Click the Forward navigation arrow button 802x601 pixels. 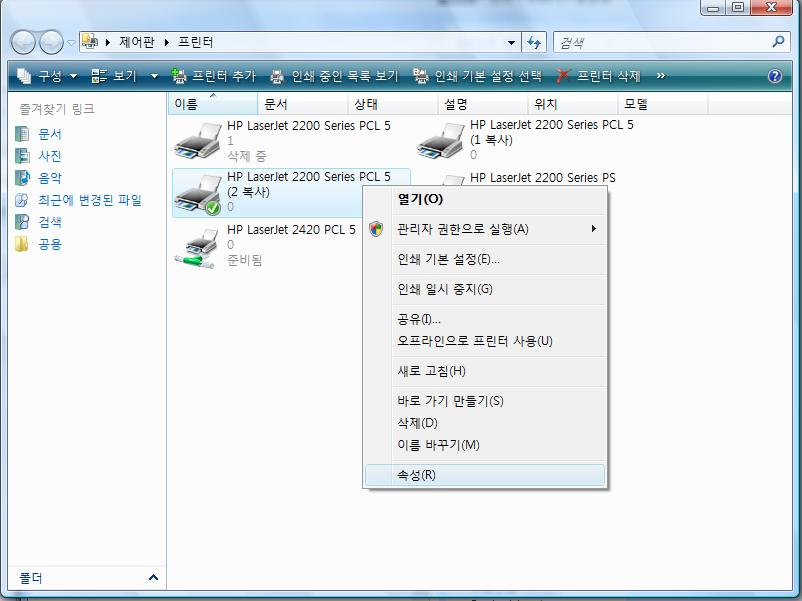51,42
